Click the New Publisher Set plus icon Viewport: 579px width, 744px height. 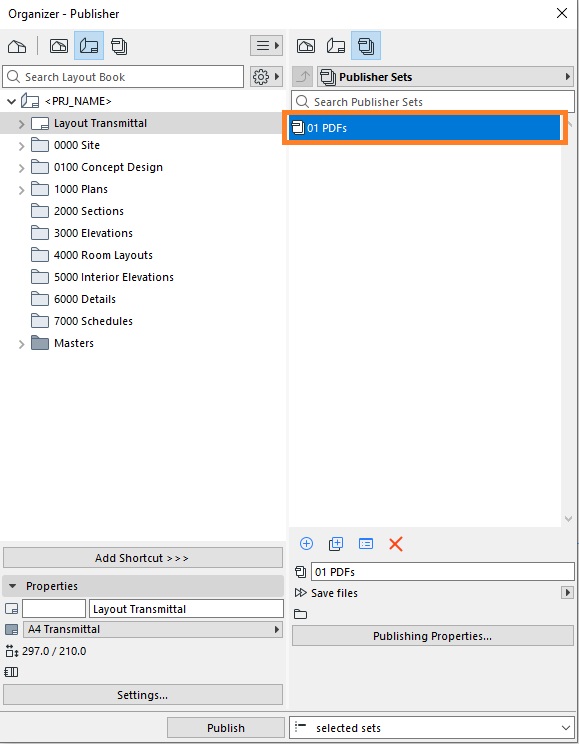tap(307, 543)
